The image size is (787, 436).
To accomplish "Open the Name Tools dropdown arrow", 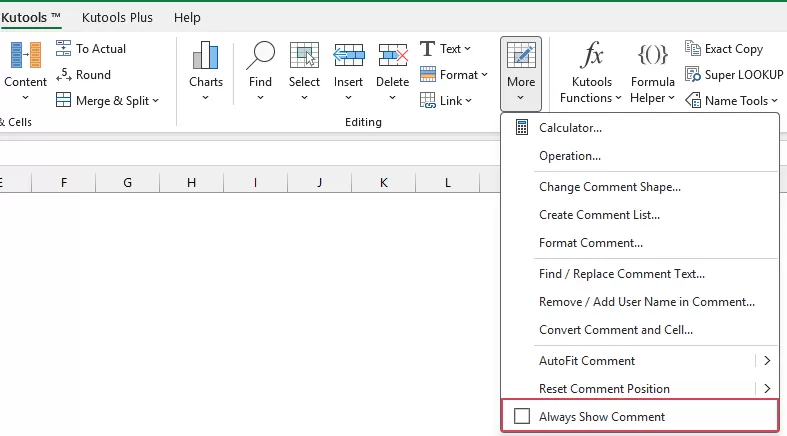I will [774, 101].
